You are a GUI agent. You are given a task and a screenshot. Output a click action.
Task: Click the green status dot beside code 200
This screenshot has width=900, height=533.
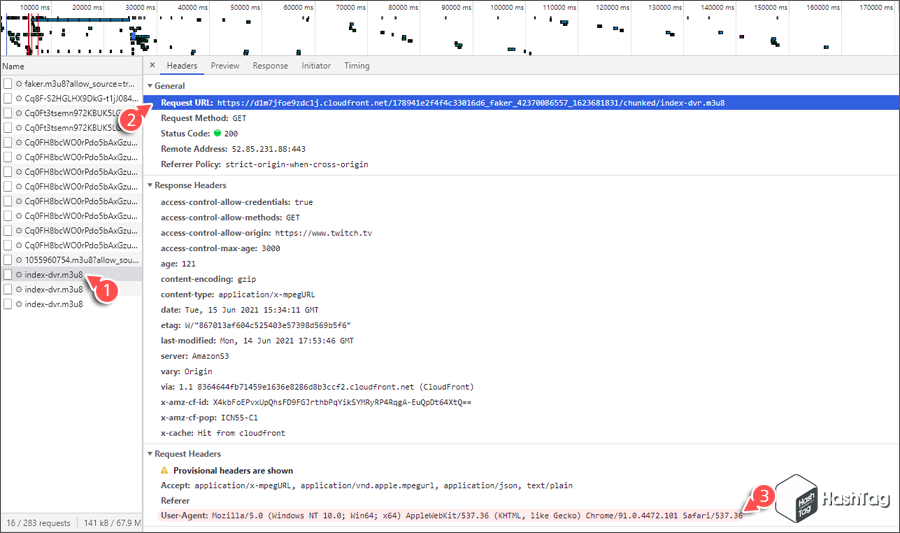218,133
